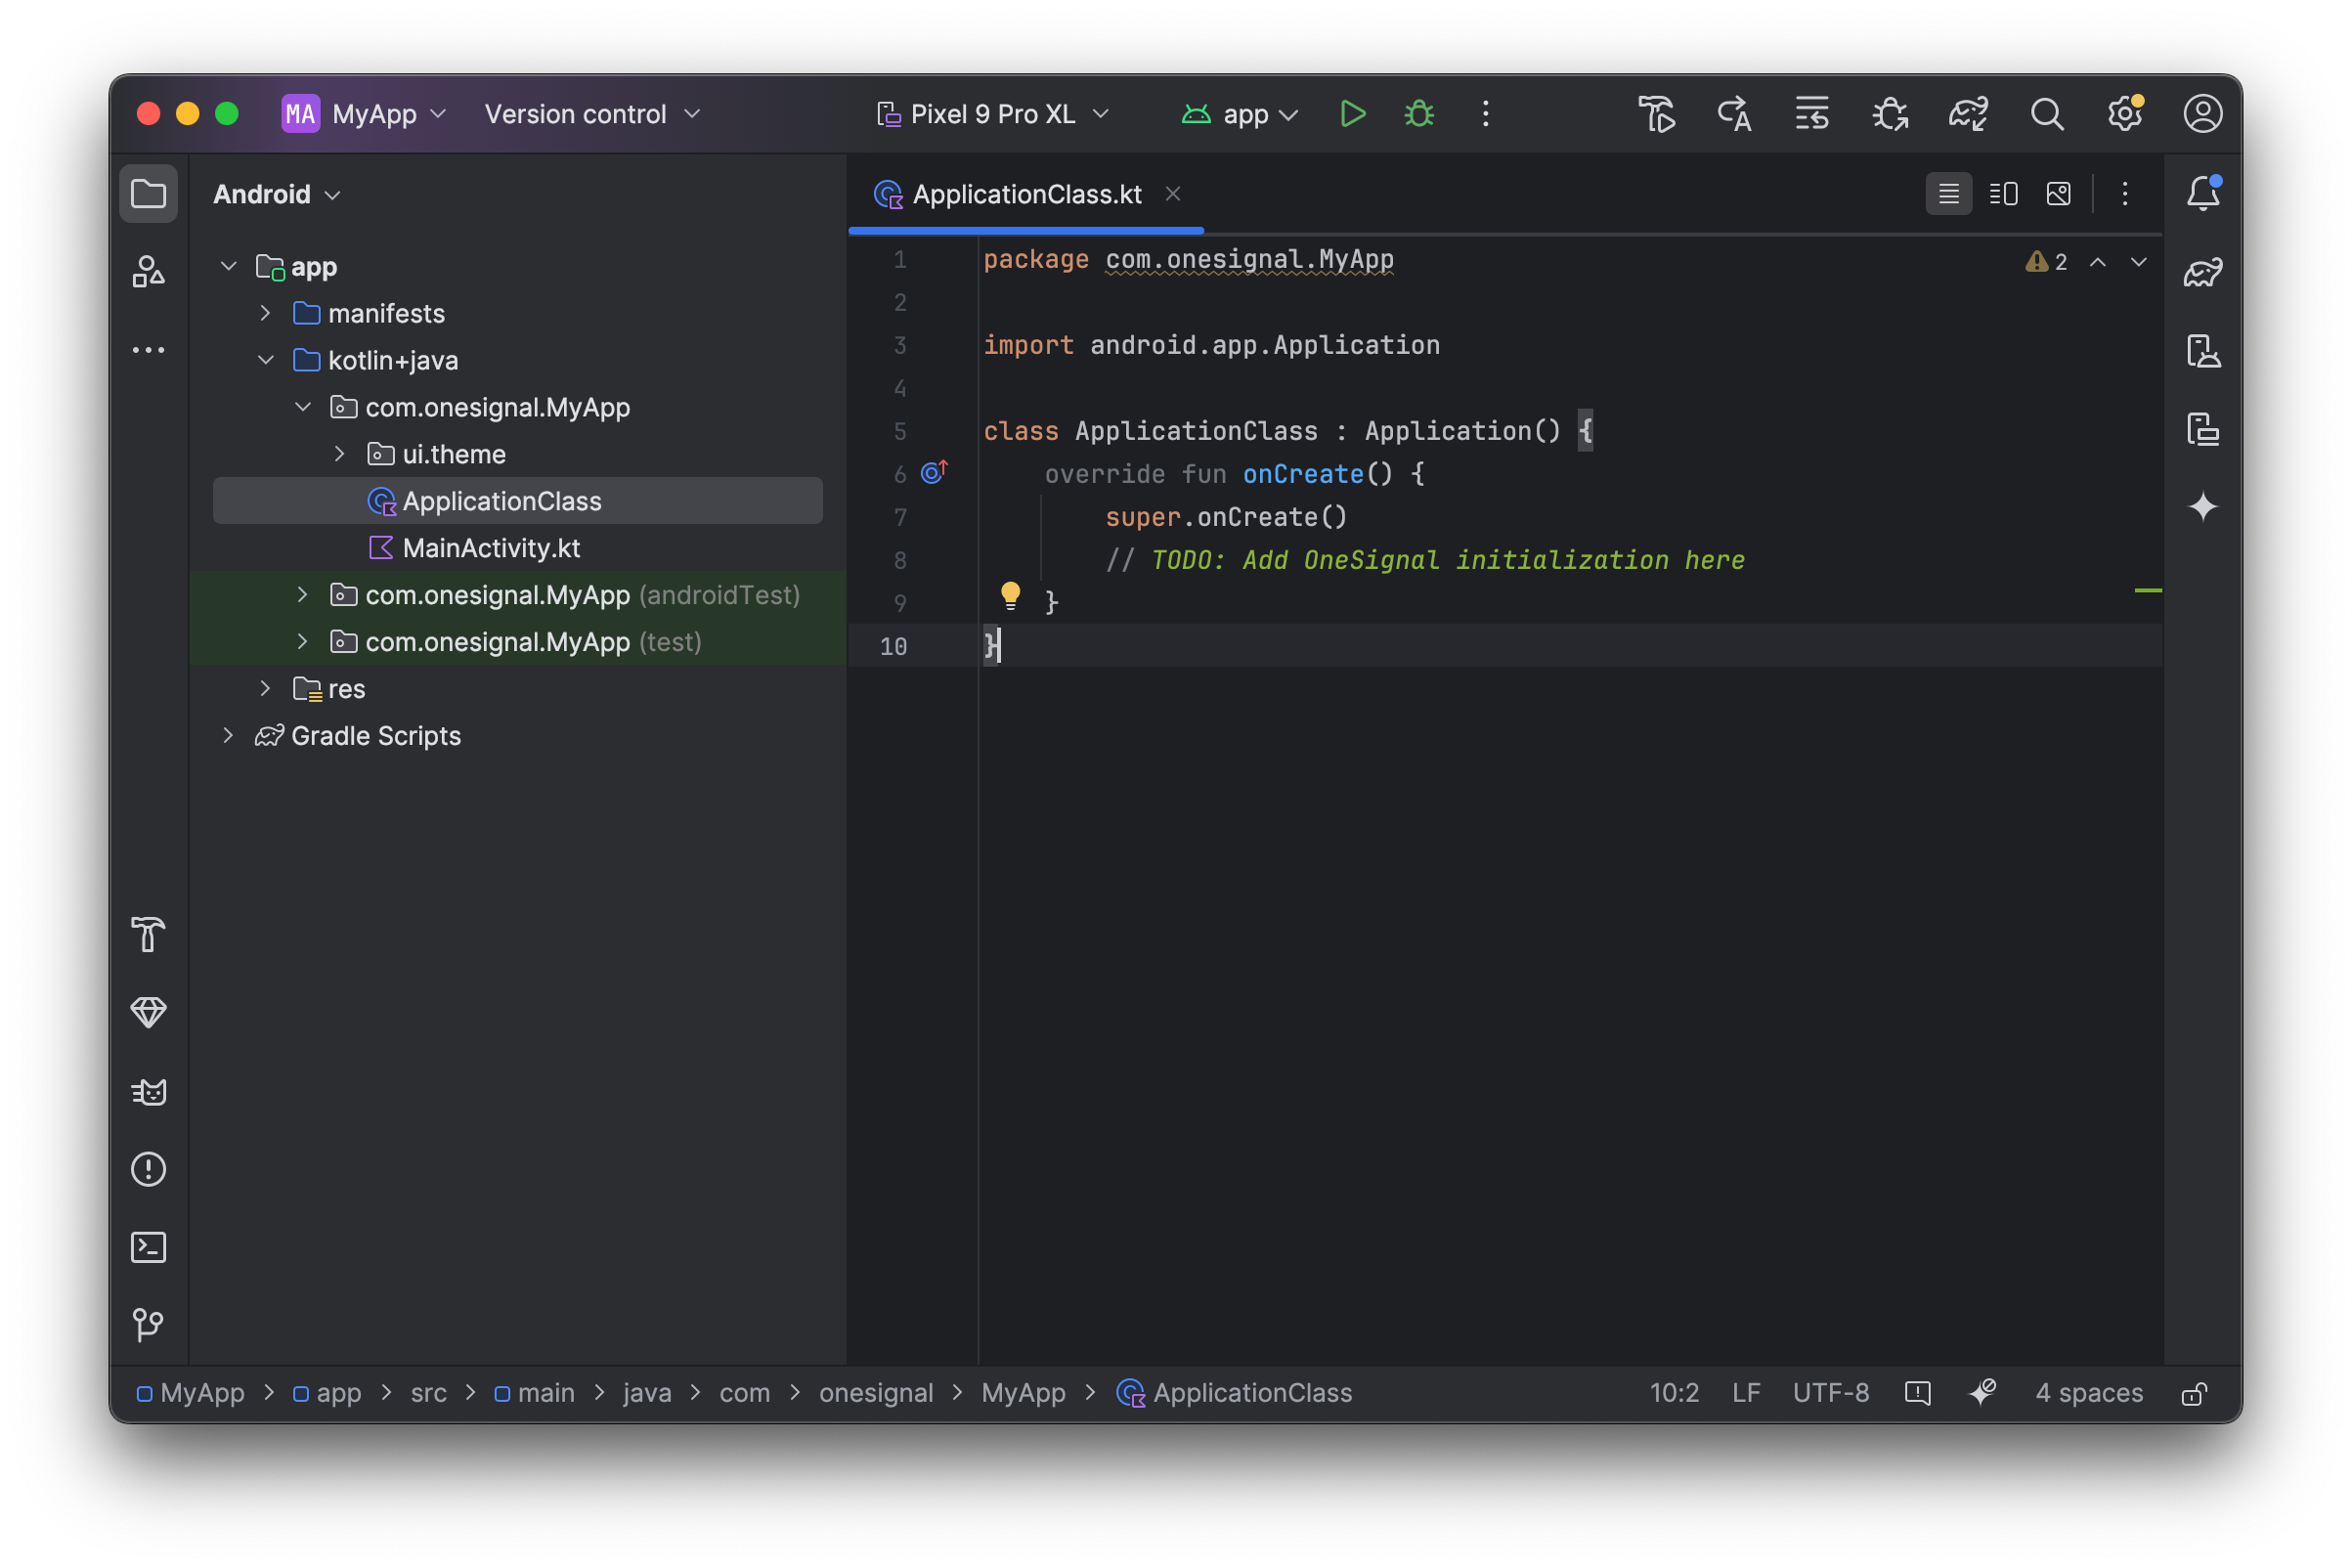Click the UTF-8 encoding selector
This screenshot has height=1568, width=2352.
coord(1830,1393)
